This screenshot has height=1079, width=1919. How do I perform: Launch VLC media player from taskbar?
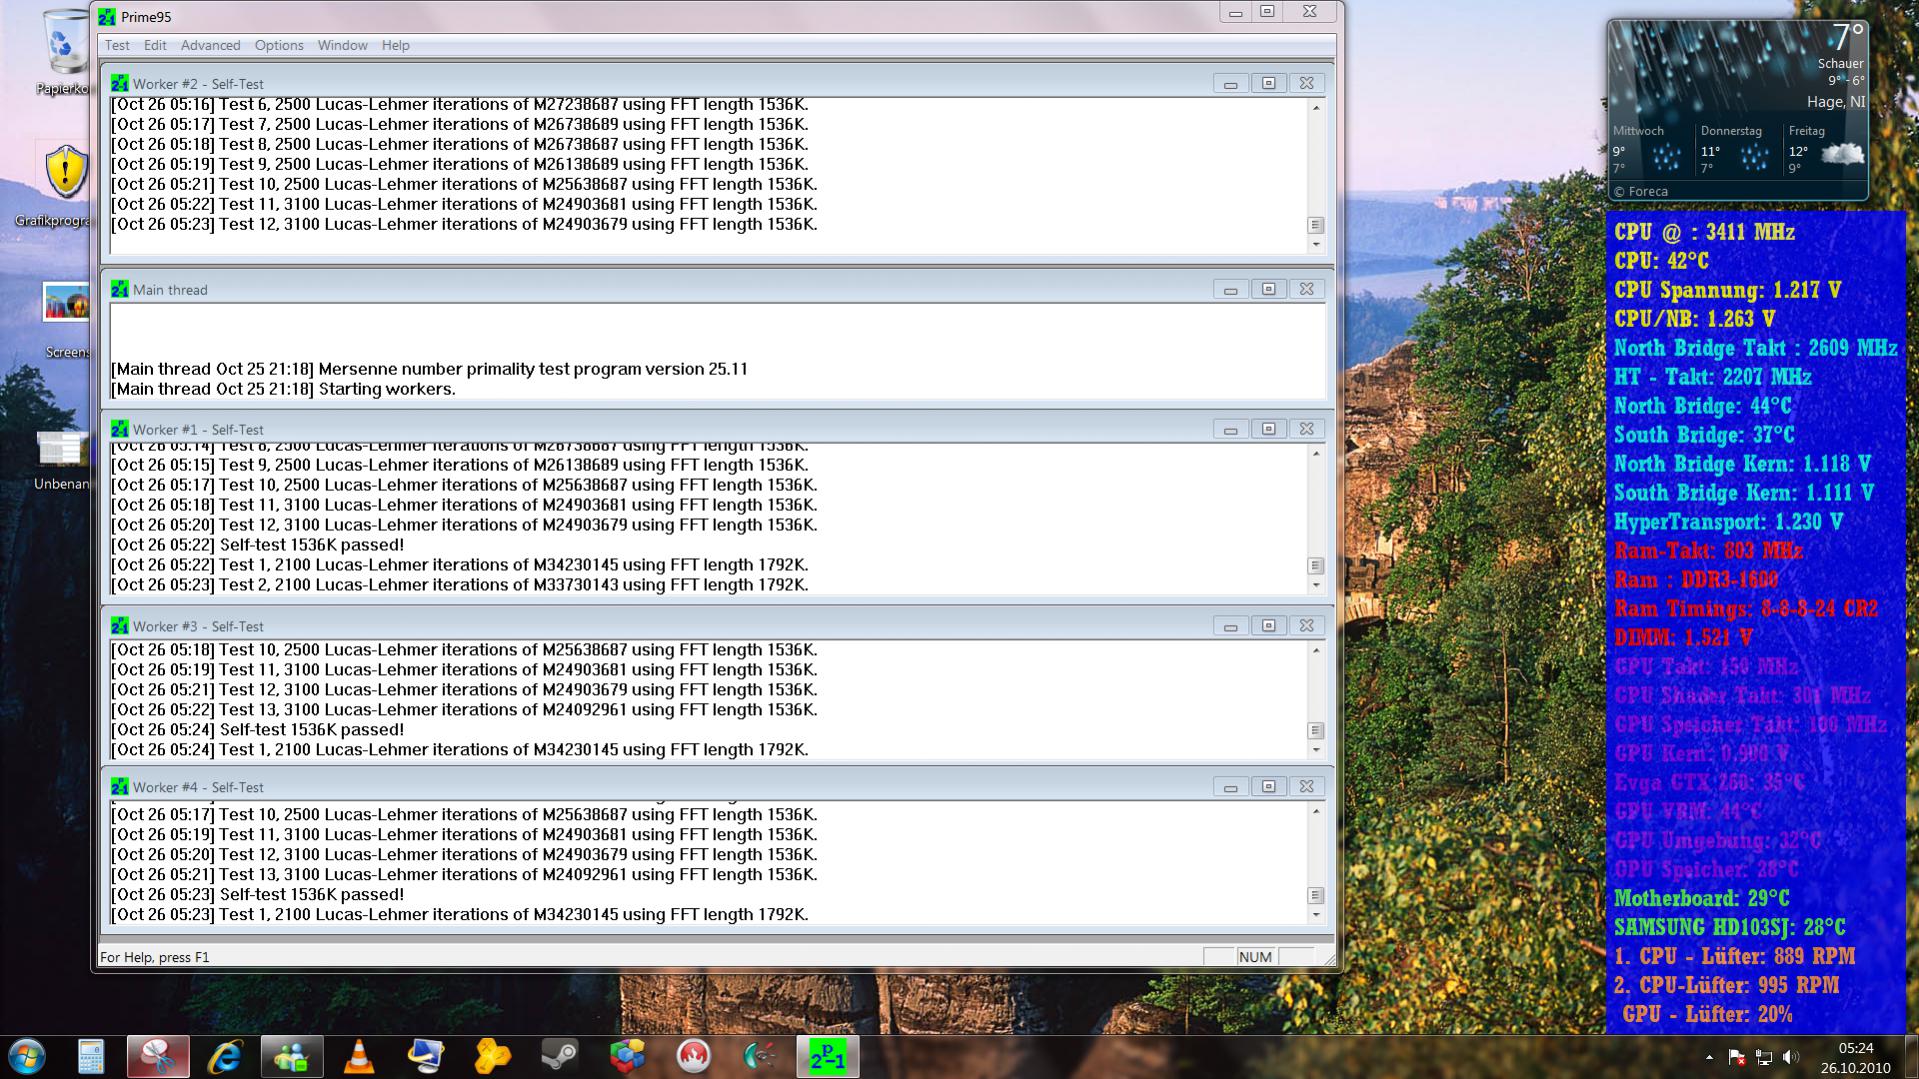click(359, 1057)
